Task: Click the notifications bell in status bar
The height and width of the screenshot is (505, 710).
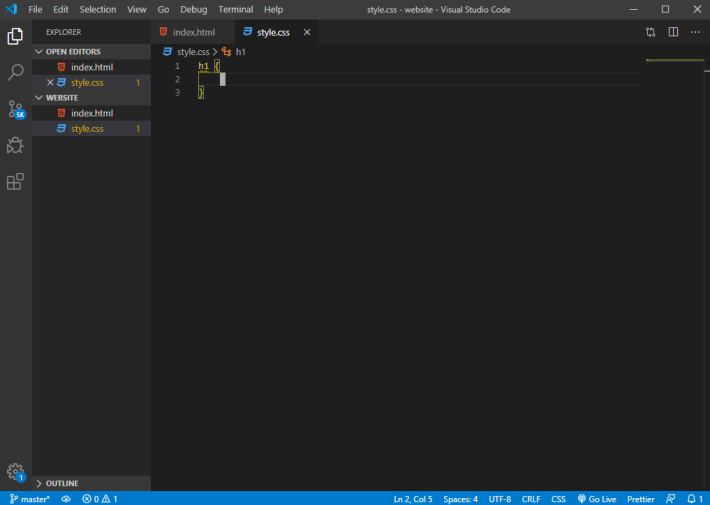Action: click(695, 499)
